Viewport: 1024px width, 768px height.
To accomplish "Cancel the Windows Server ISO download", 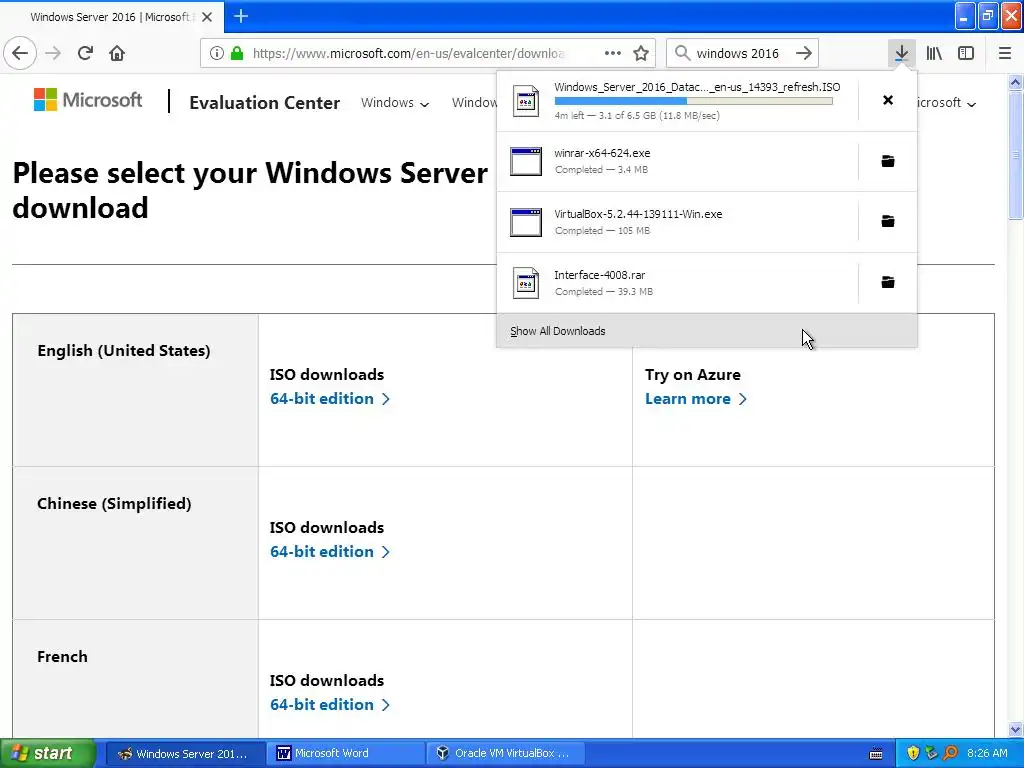I will [x=888, y=100].
